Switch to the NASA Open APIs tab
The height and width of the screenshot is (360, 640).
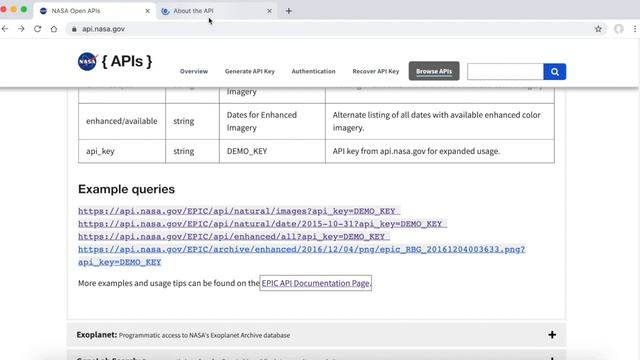point(94,11)
